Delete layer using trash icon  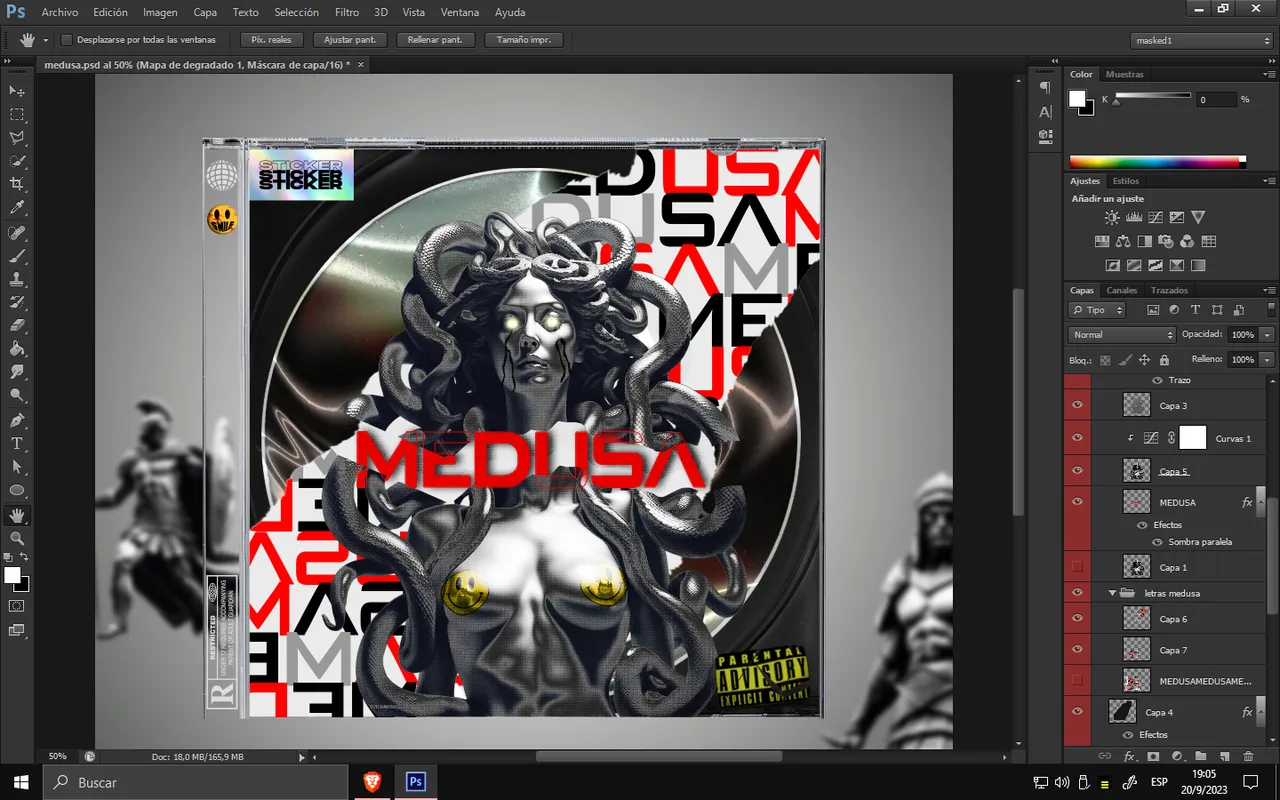coord(1248,757)
